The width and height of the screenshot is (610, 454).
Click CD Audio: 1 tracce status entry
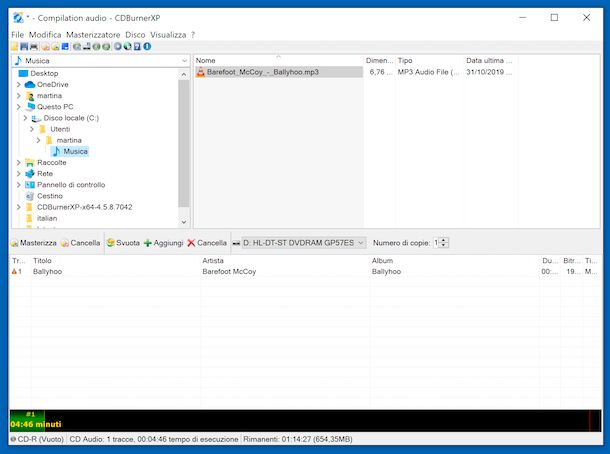pyautogui.click(x=154, y=439)
